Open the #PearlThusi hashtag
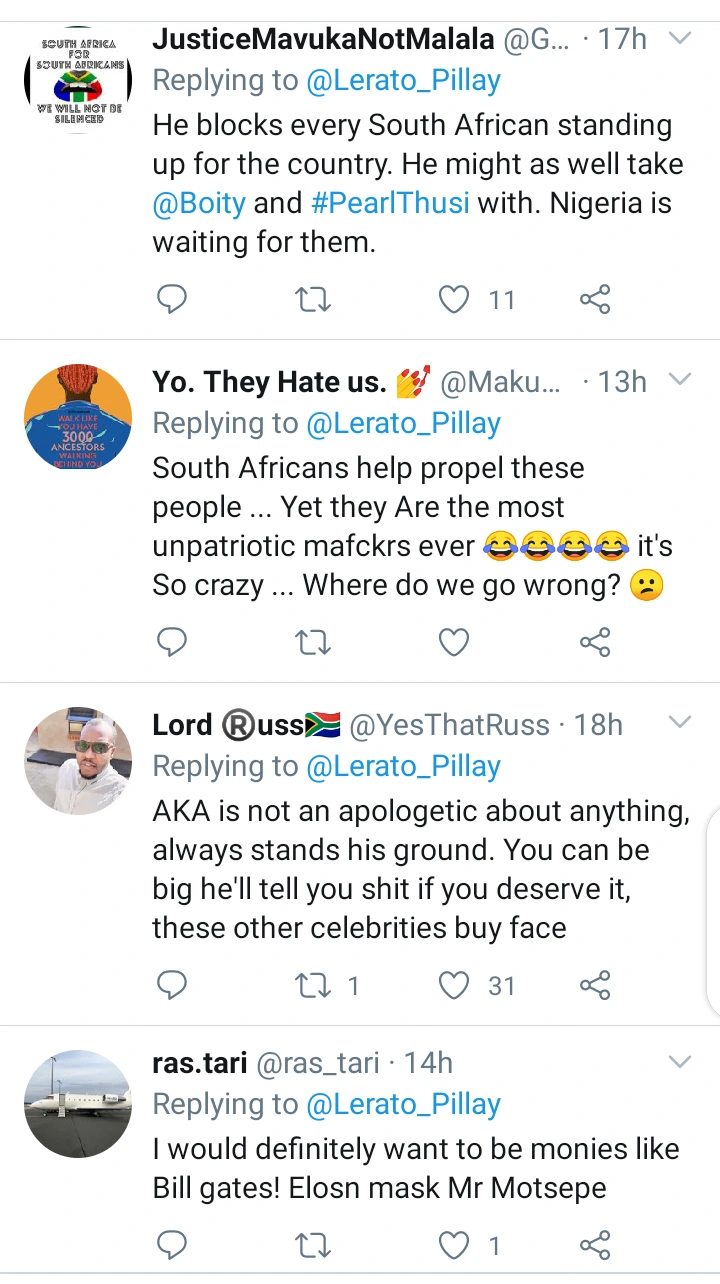This screenshot has width=720, height=1284. 390,203
